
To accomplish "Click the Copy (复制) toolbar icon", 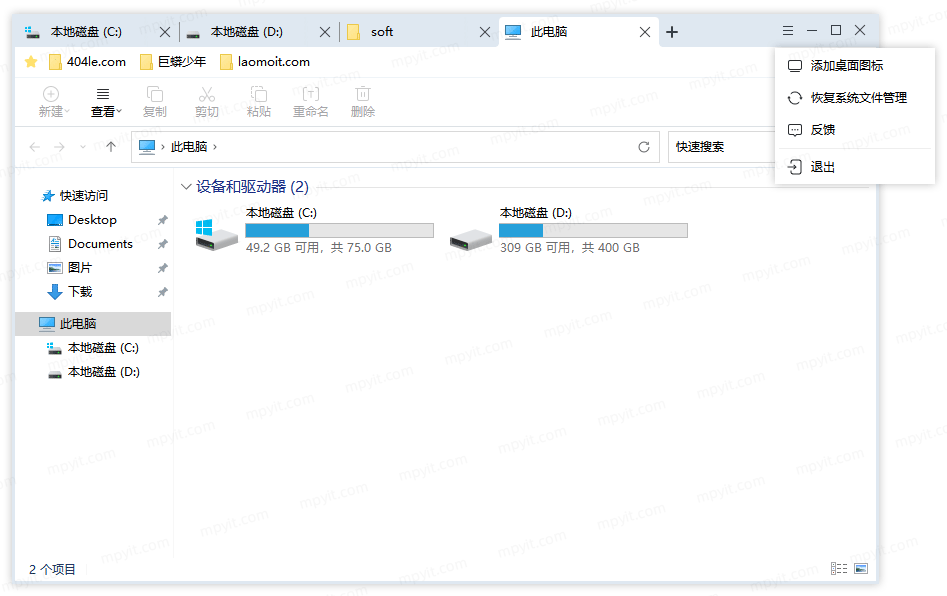I will (155, 94).
